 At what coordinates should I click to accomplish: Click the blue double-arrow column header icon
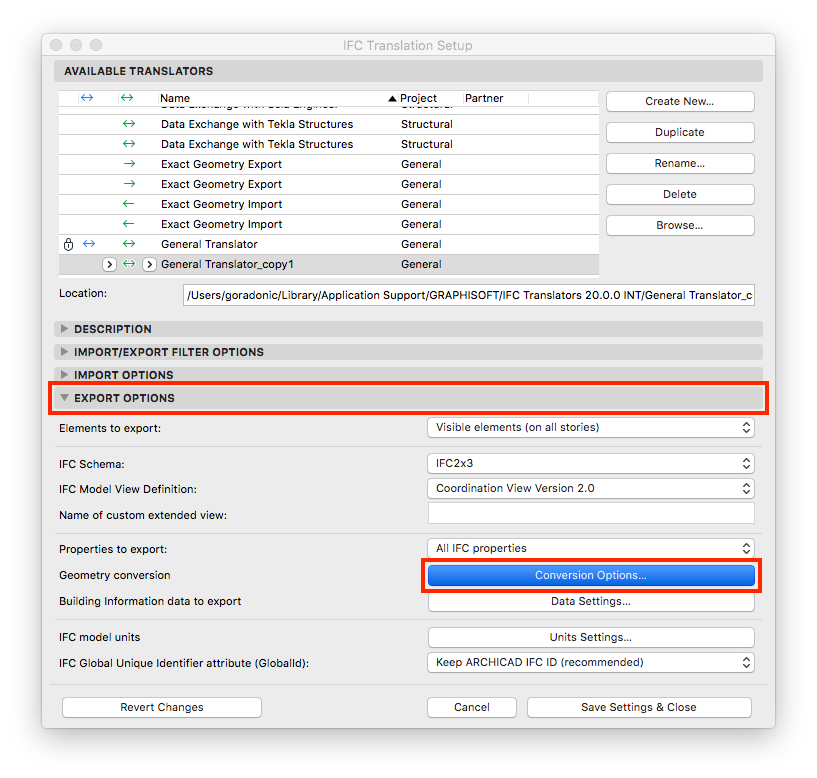tap(87, 97)
